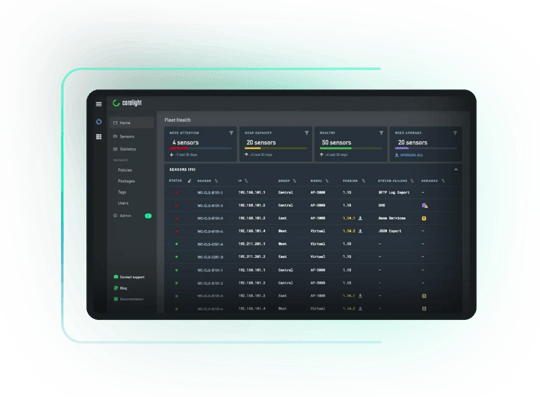This screenshot has width=540, height=397.
Task: Open Packages under Manage
Action: (126, 181)
